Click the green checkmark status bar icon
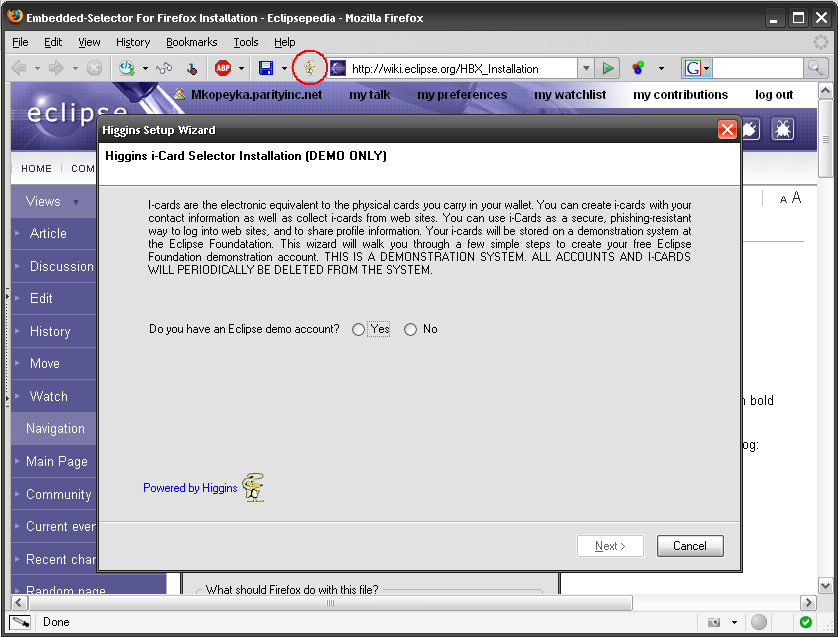The image size is (838, 637). (x=805, y=622)
